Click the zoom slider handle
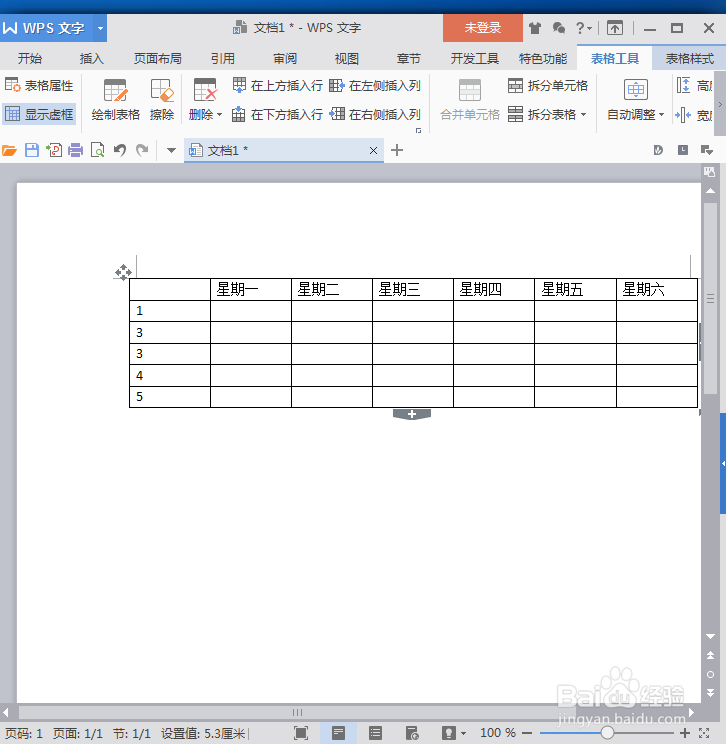The height and width of the screenshot is (744, 726). (607, 733)
